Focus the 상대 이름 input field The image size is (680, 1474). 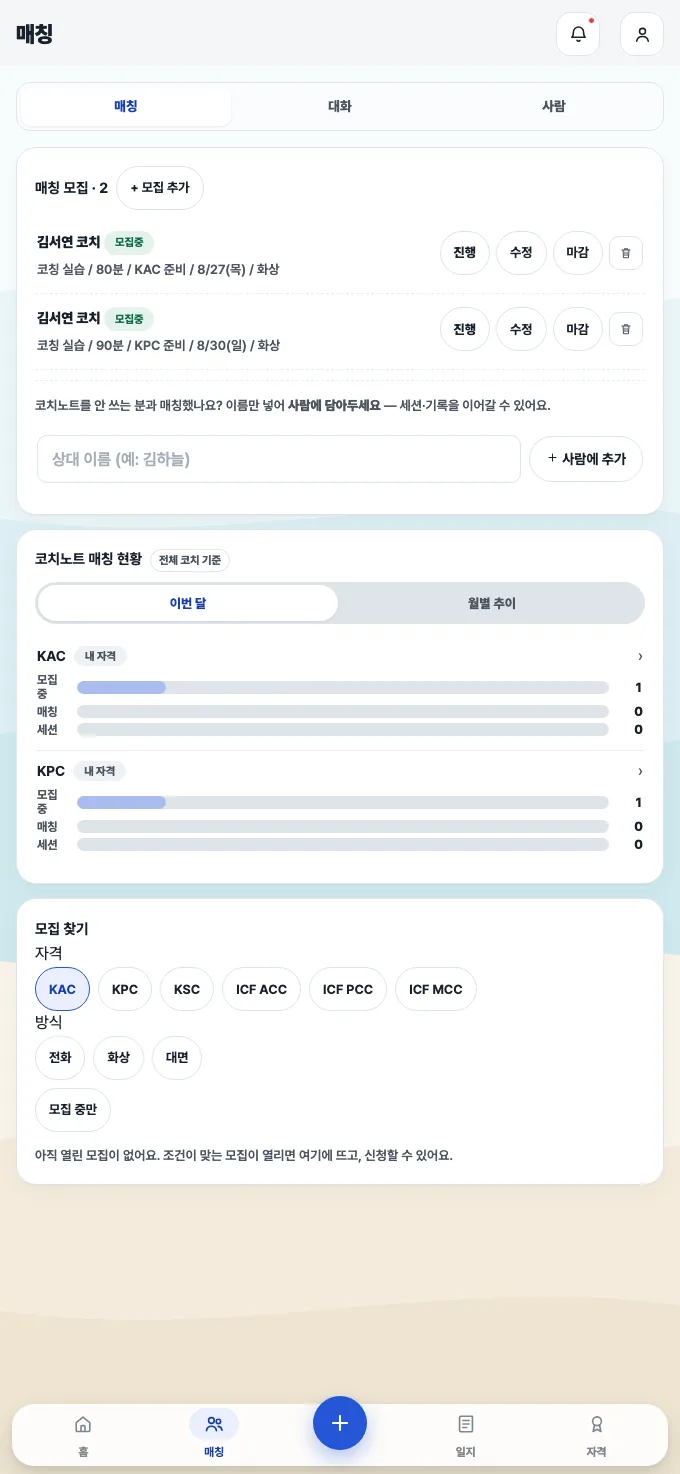click(x=279, y=459)
